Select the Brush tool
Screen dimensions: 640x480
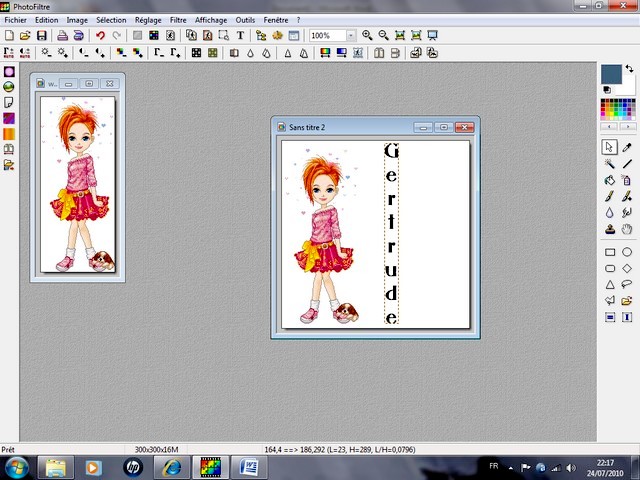tap(609, 196)
